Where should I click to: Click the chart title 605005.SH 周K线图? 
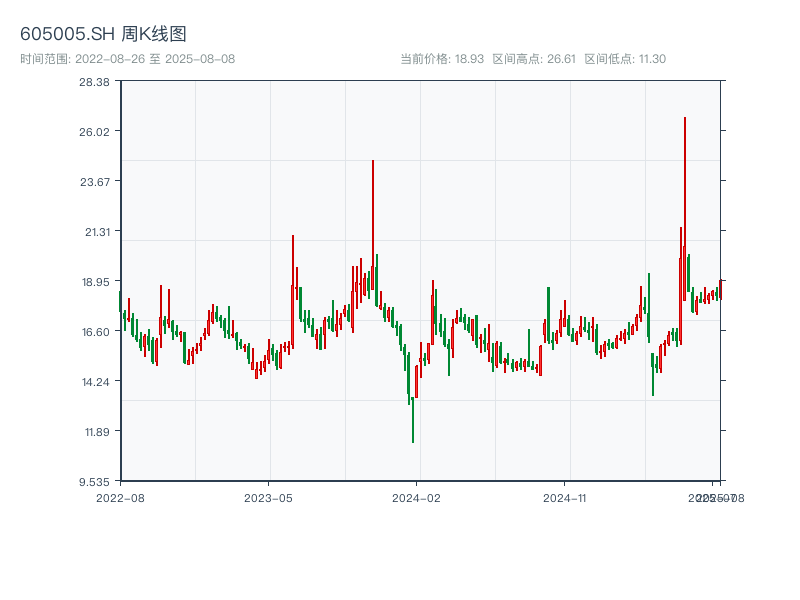click(103, 34)
